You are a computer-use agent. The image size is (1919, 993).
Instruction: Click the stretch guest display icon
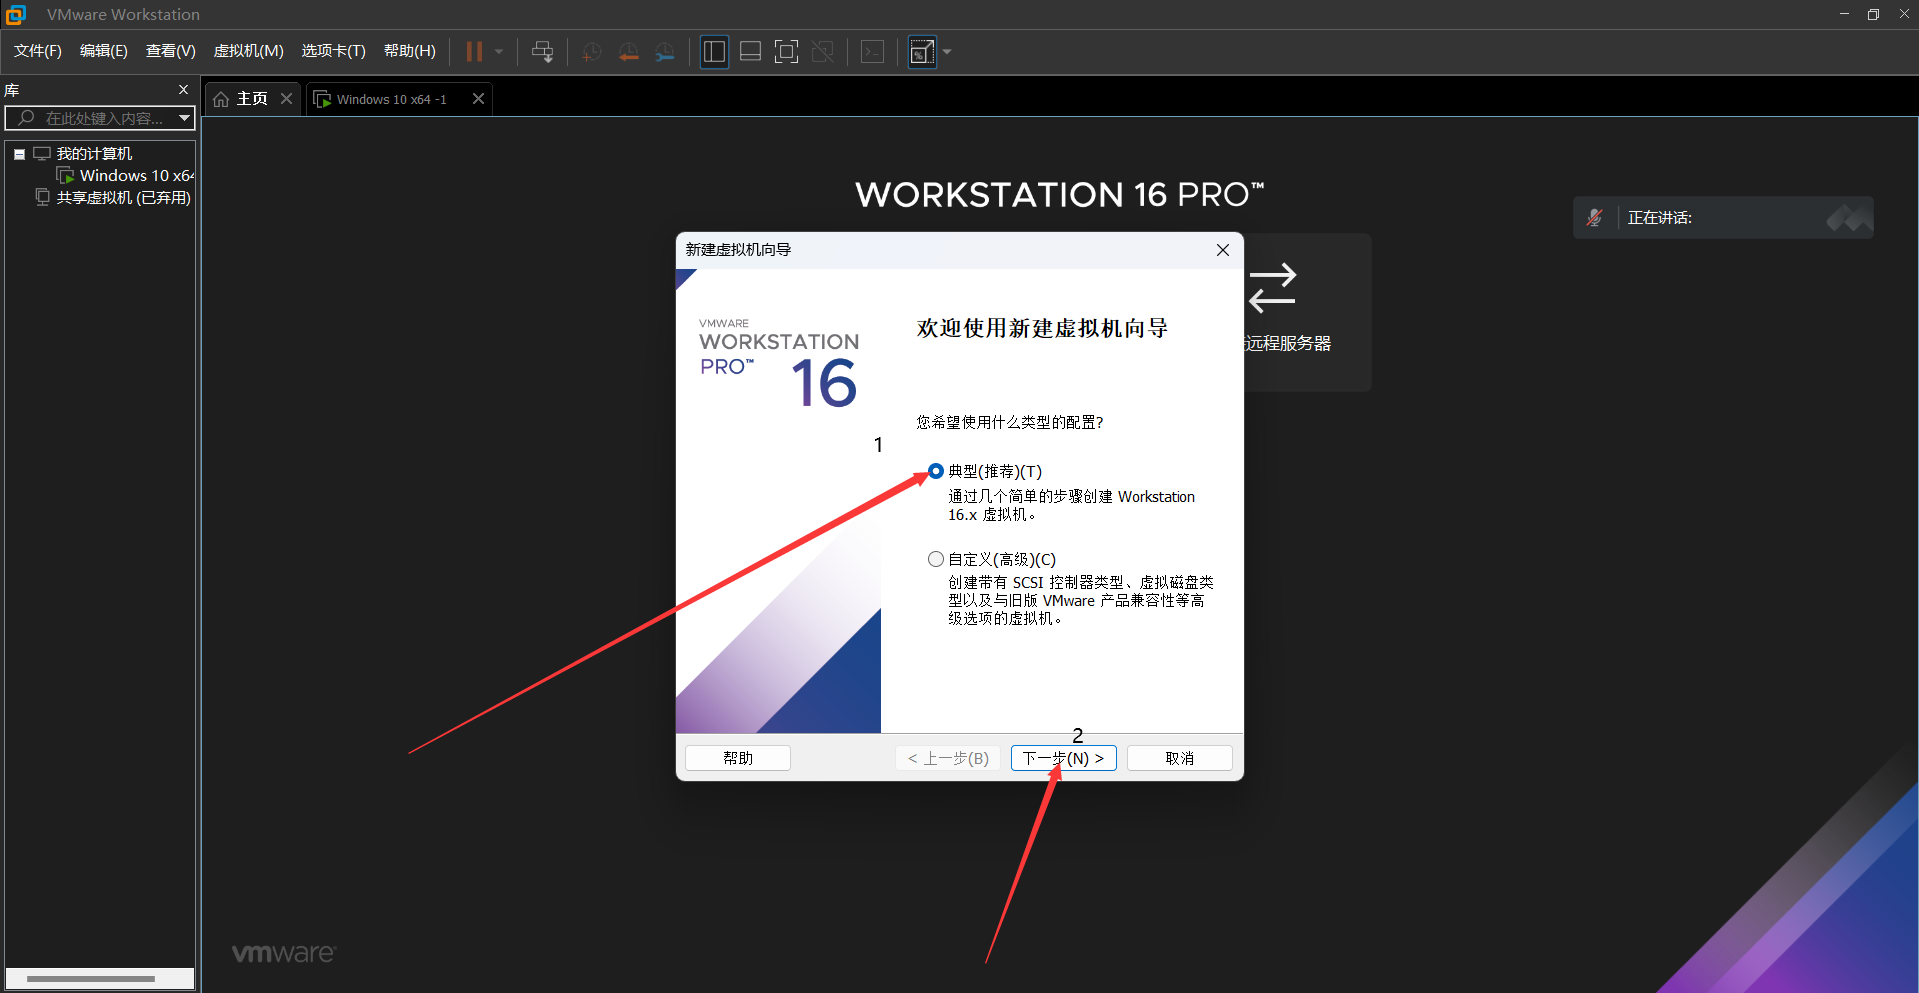tap(921, 52)
